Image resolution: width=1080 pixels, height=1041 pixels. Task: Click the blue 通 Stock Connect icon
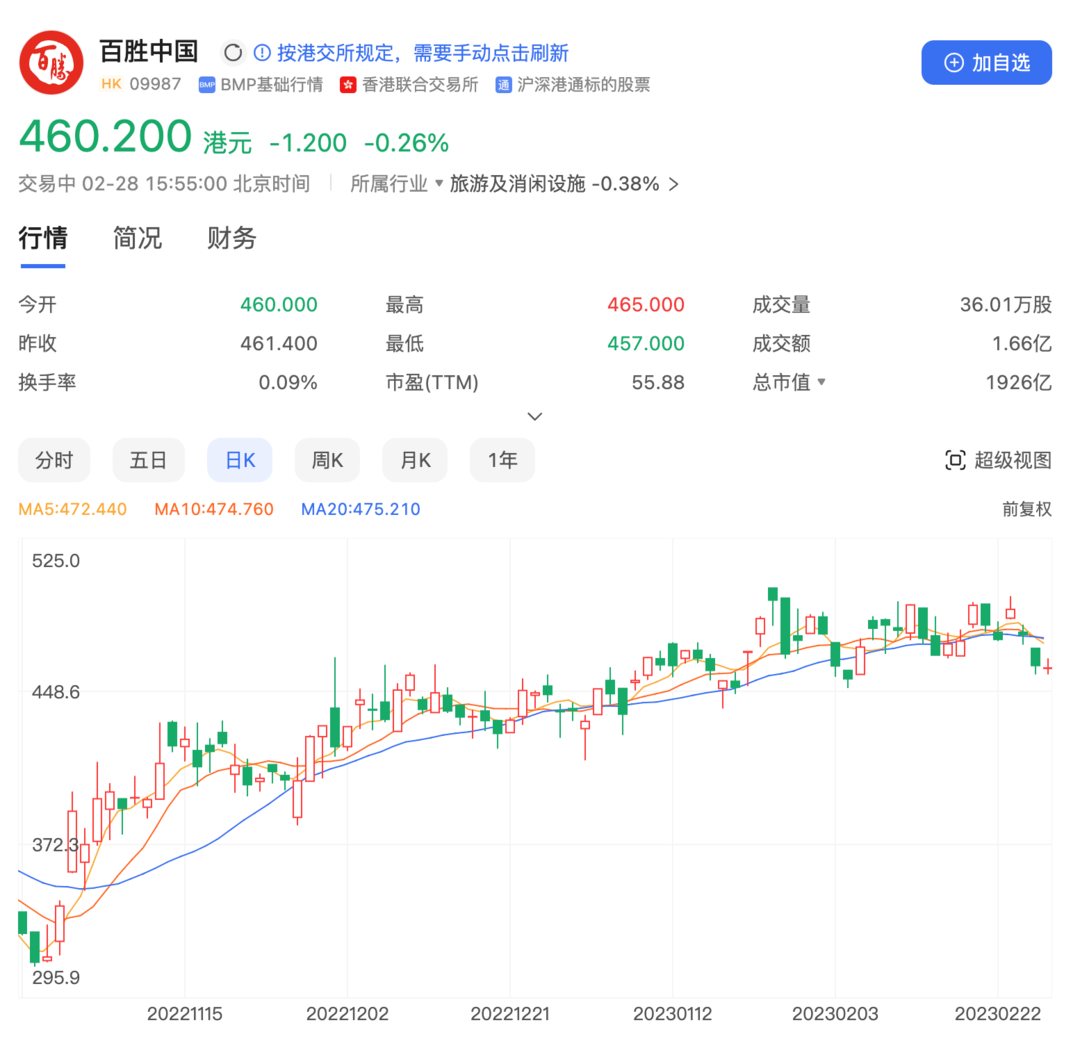[x=503, y=85]
